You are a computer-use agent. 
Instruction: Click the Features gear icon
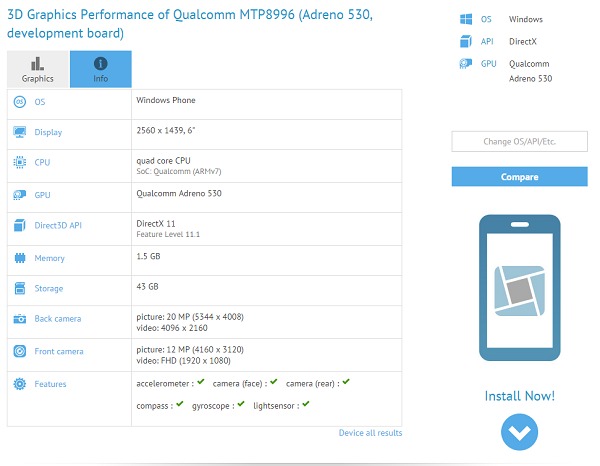click(20, 384)
